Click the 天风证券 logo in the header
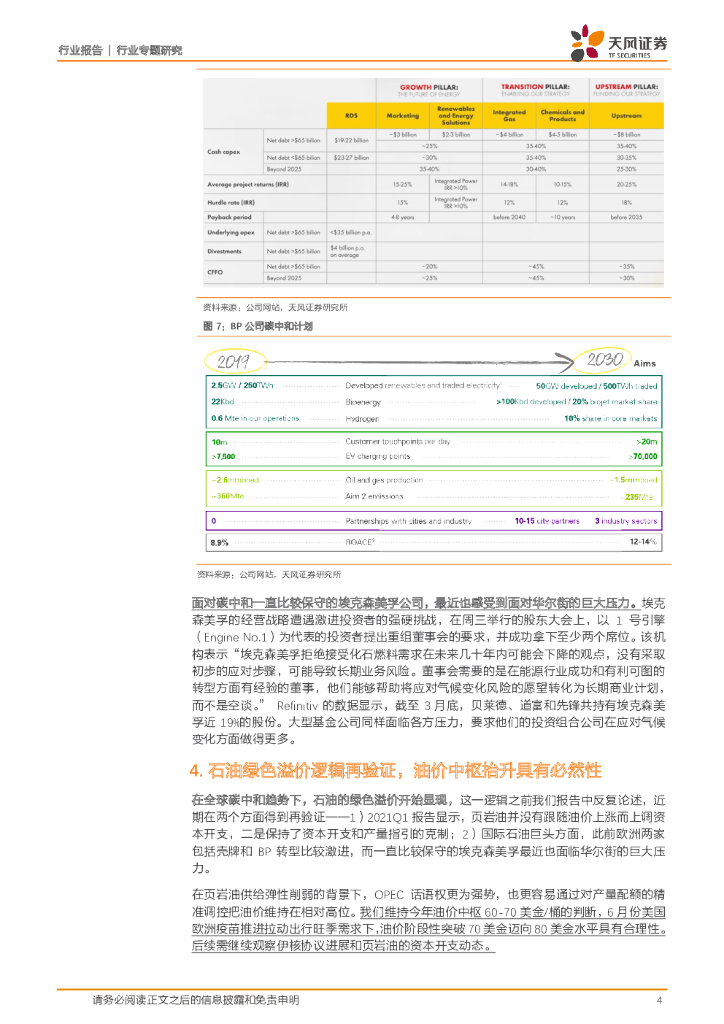Viewport: 724px width, 1024px height. (618, 43)
